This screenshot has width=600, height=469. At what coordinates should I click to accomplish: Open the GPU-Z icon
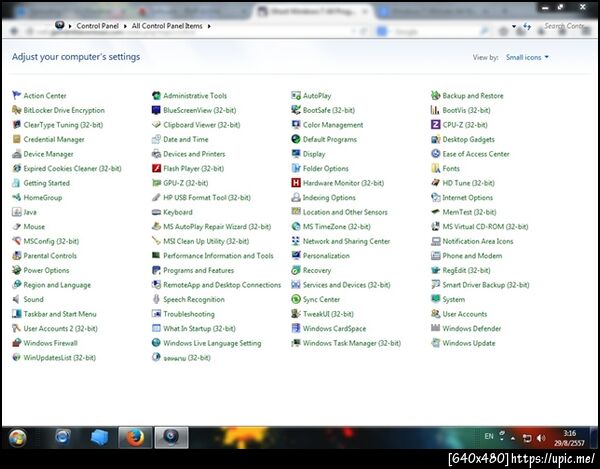point(156,182)
